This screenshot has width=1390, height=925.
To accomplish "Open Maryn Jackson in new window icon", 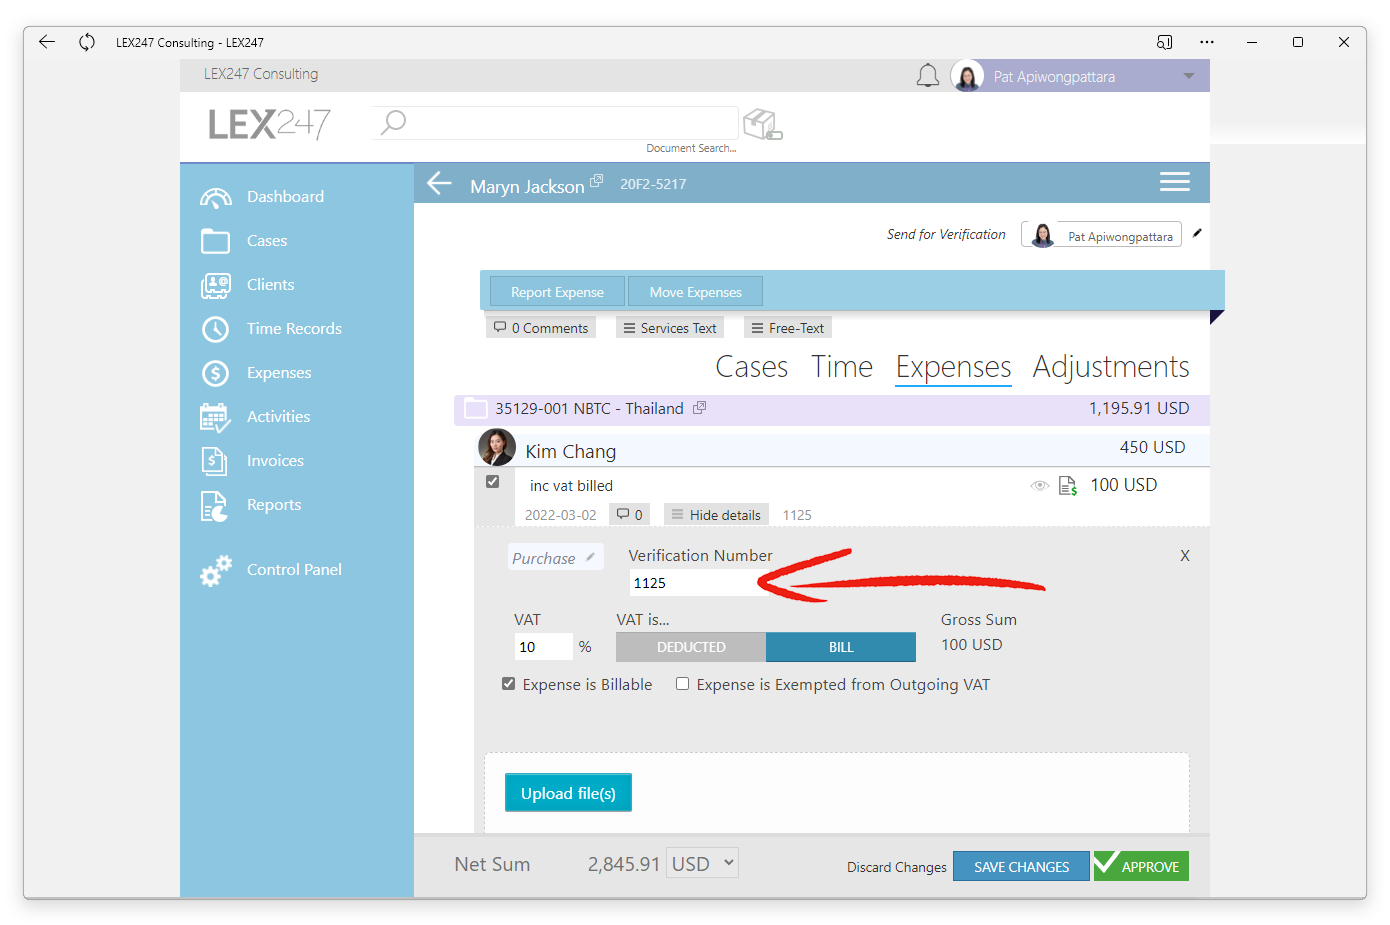I will [596, 181].
